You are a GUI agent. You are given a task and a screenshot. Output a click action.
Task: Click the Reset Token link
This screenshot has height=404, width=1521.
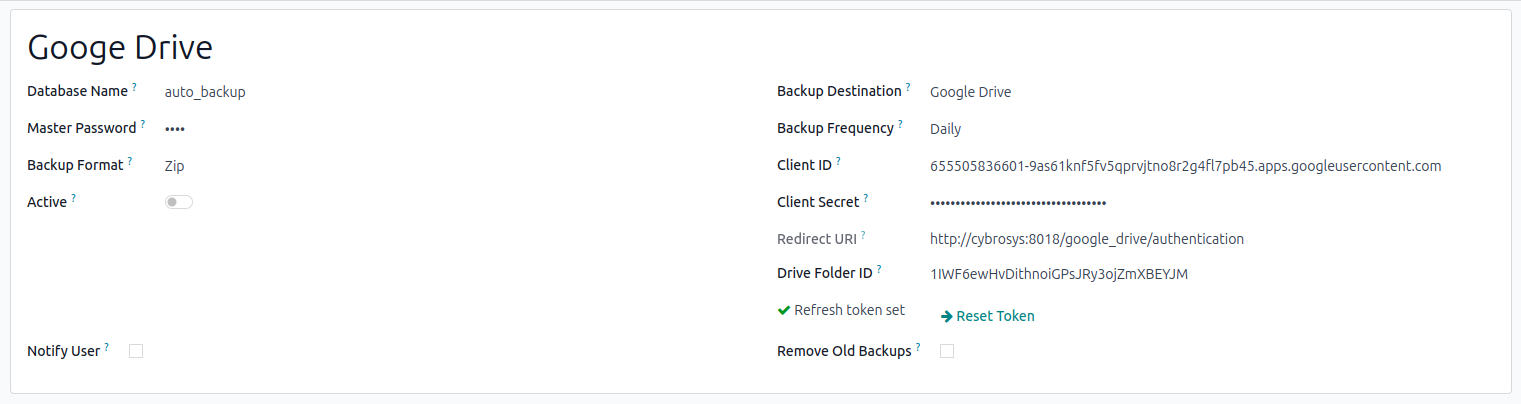(988, 316)
